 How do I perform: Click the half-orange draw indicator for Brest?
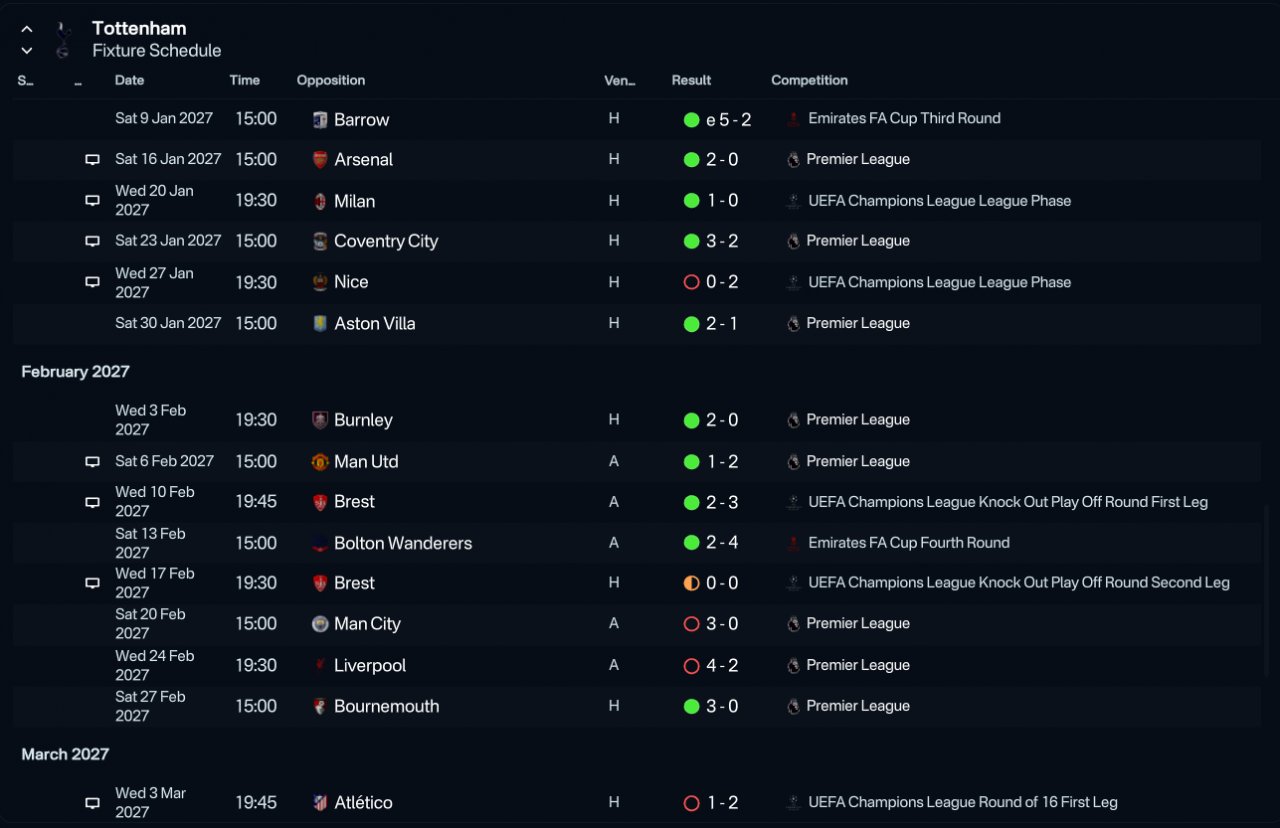click(691, 583)
